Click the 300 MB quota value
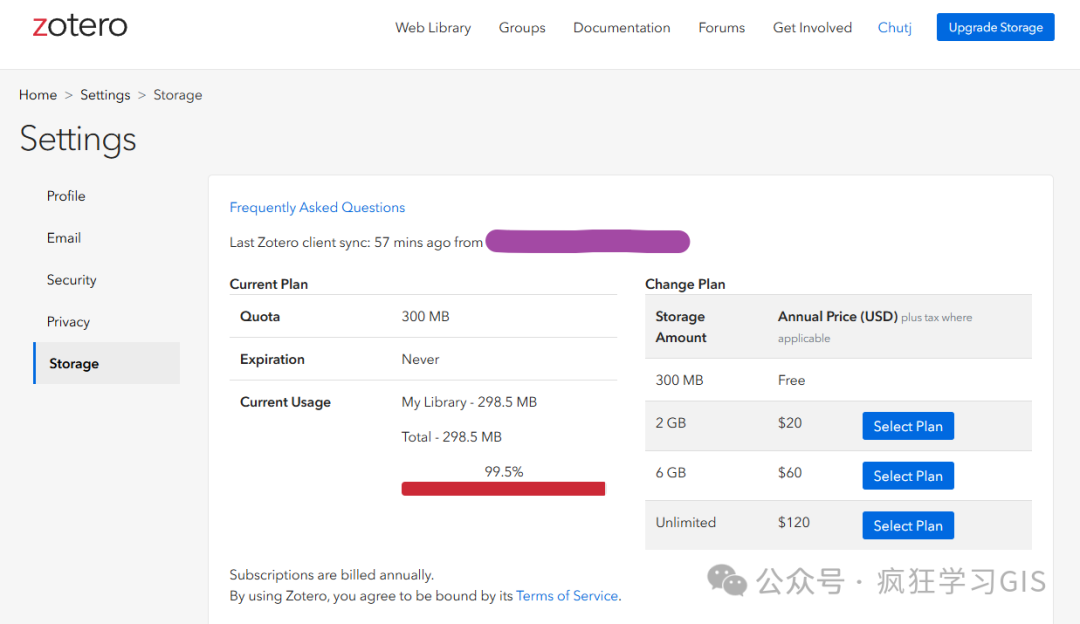Viewport: 1080px width, 624px height. [x=425, y=317]
